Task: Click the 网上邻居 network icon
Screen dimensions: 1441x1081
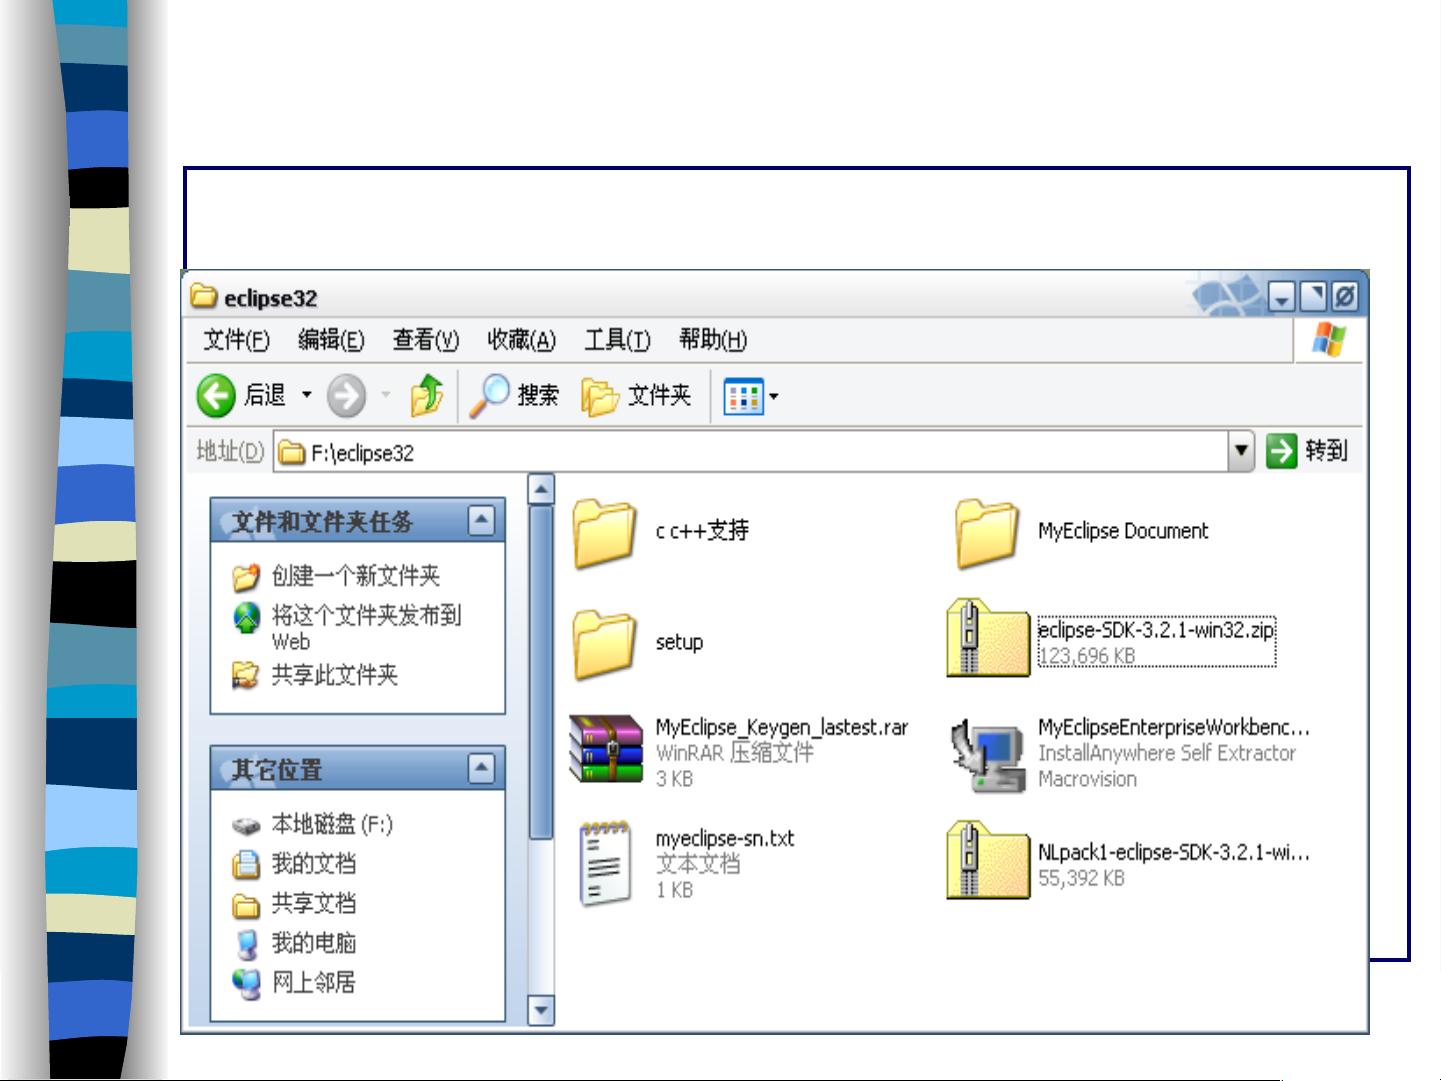Action: 246,984
